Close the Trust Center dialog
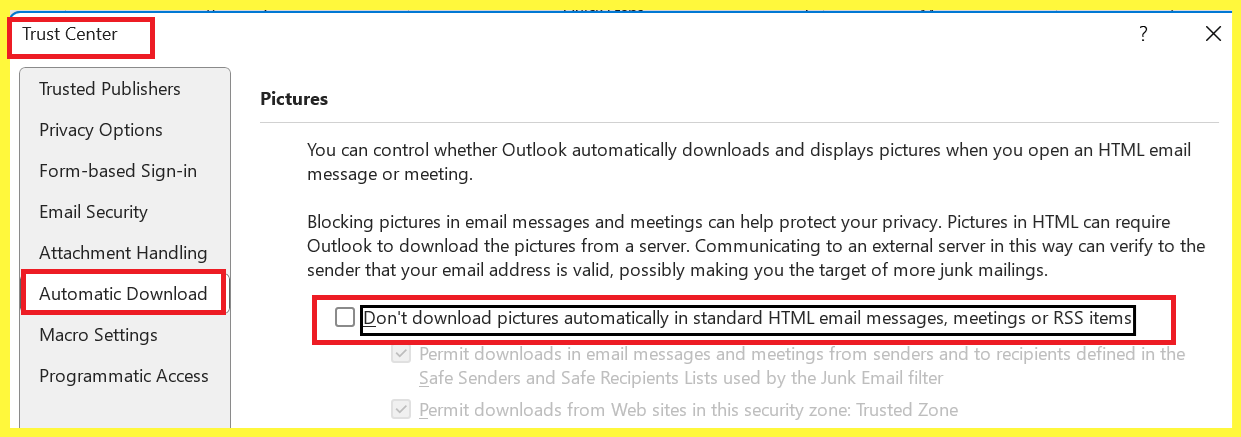1241x437 pixels. point(1213,34)
